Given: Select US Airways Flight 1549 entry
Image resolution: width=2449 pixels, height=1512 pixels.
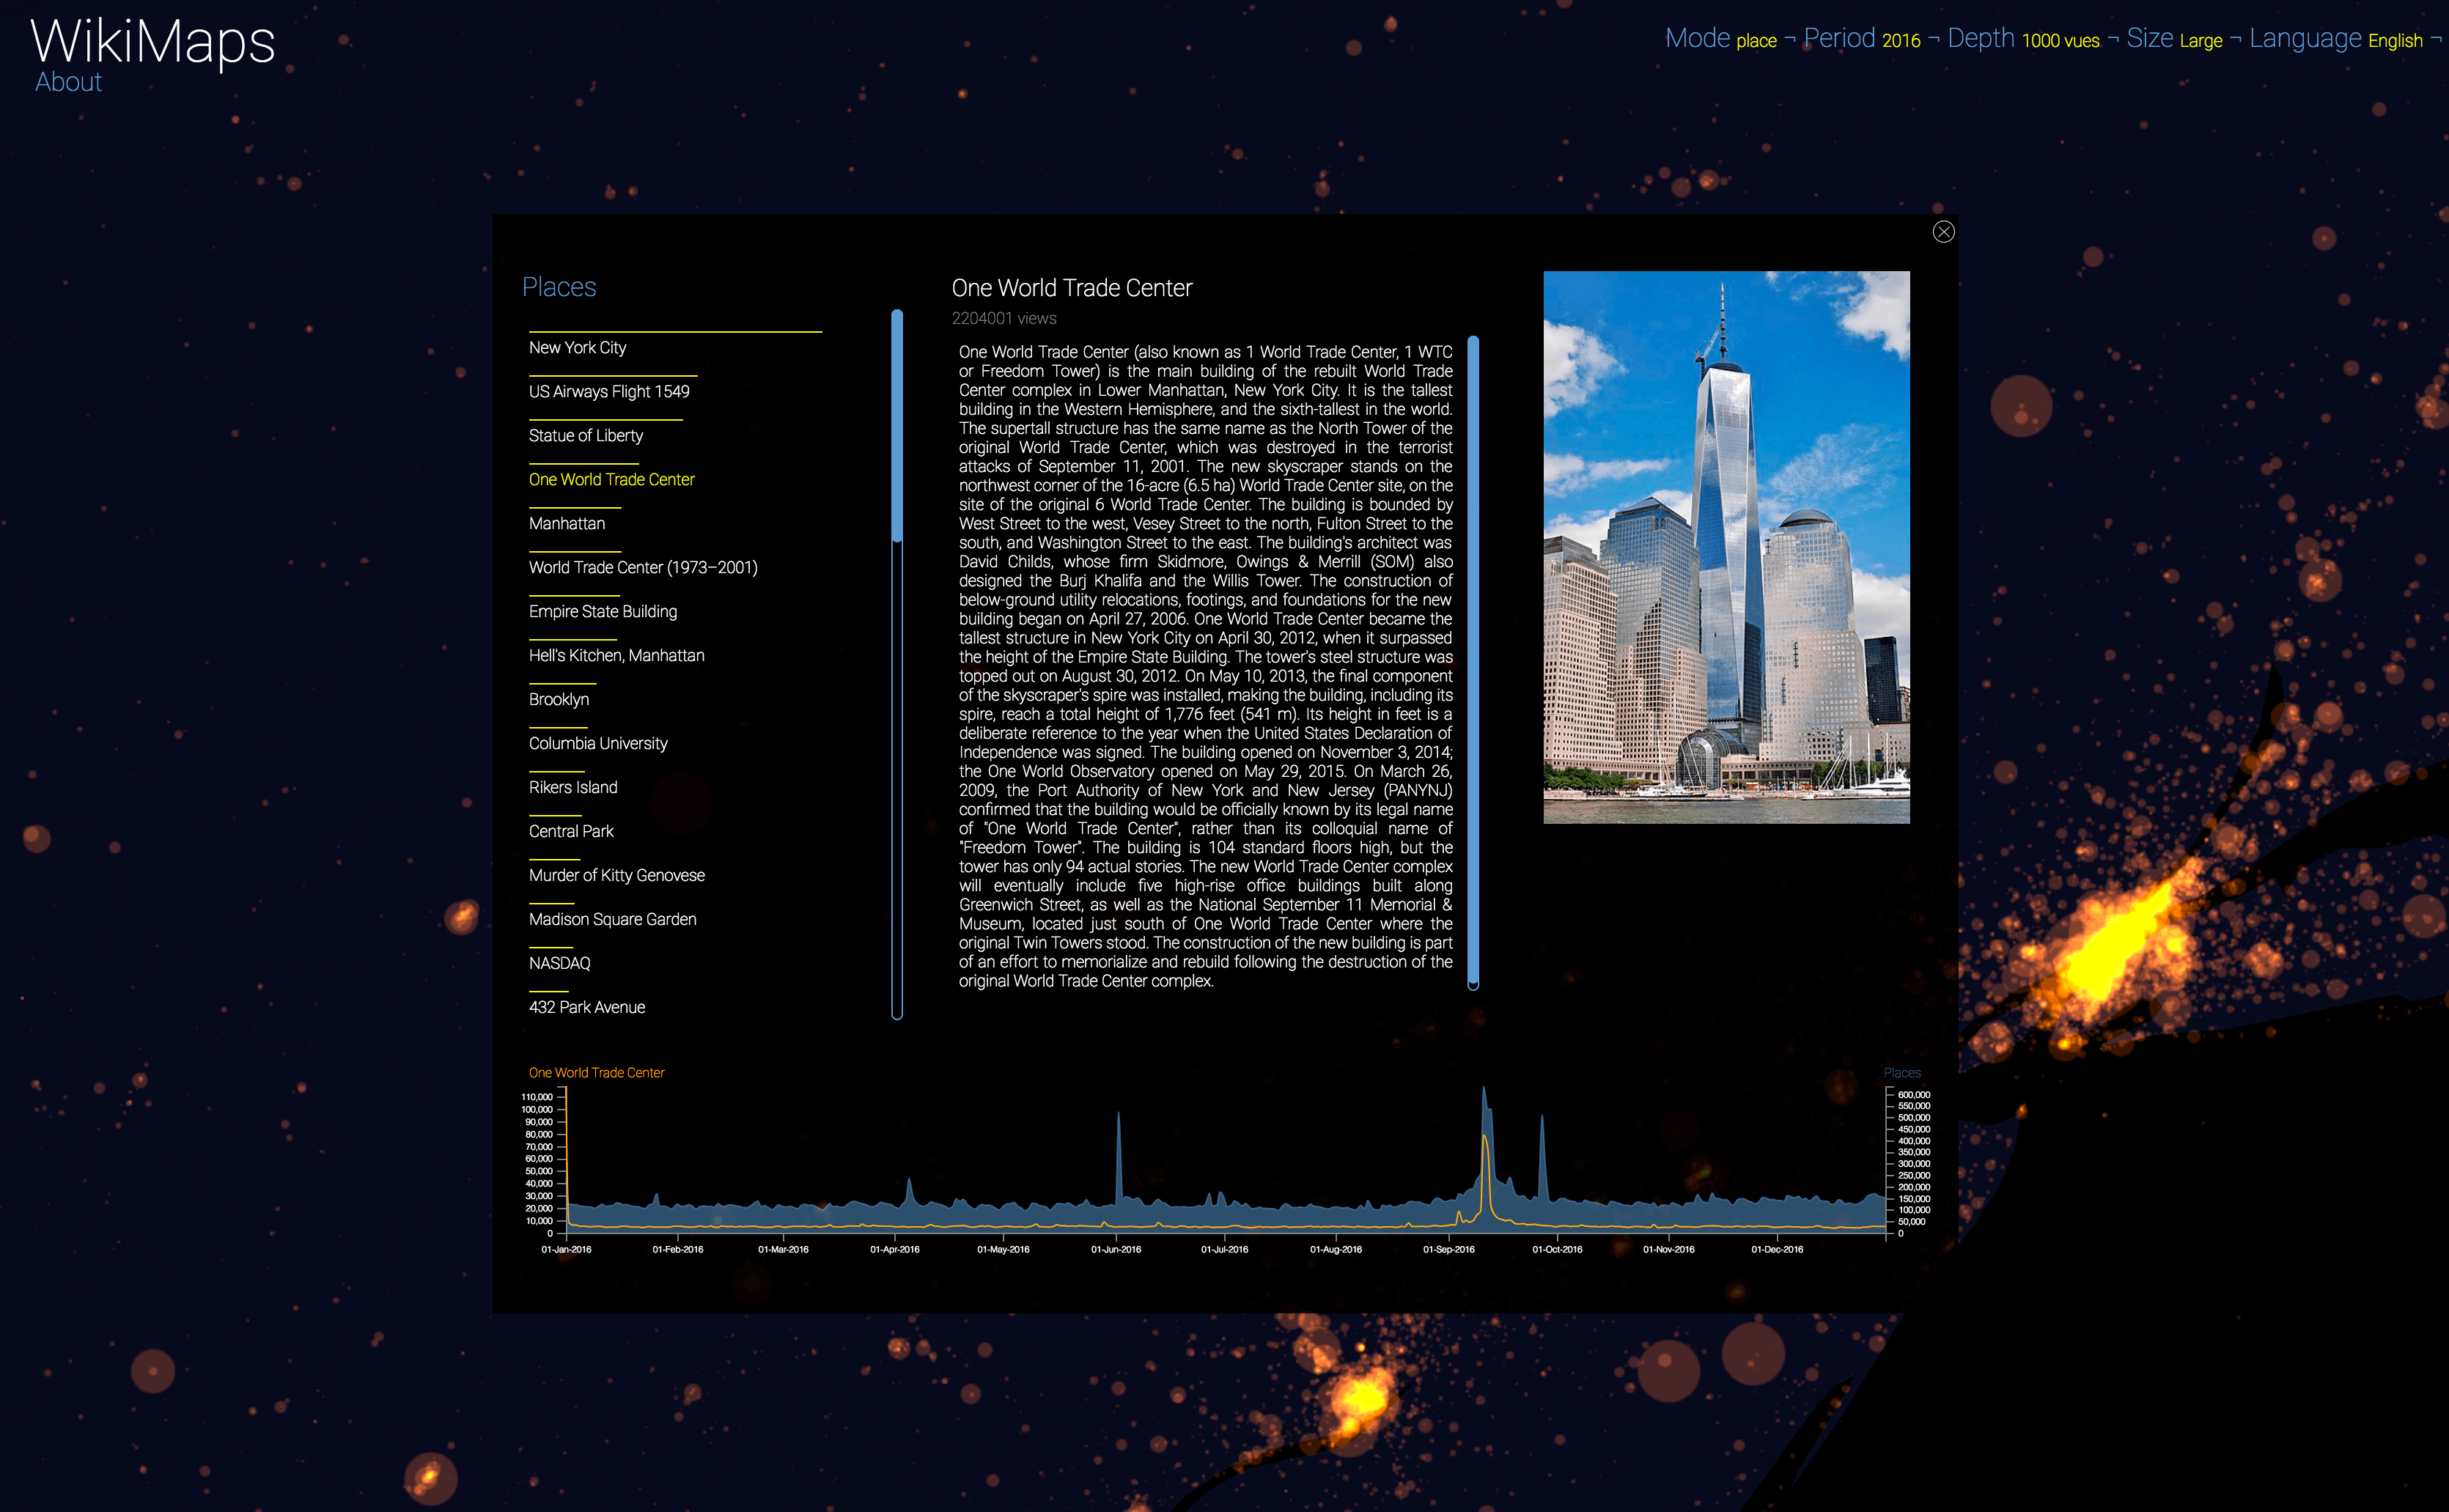Looking at the screenshot, I should point(609,392).
